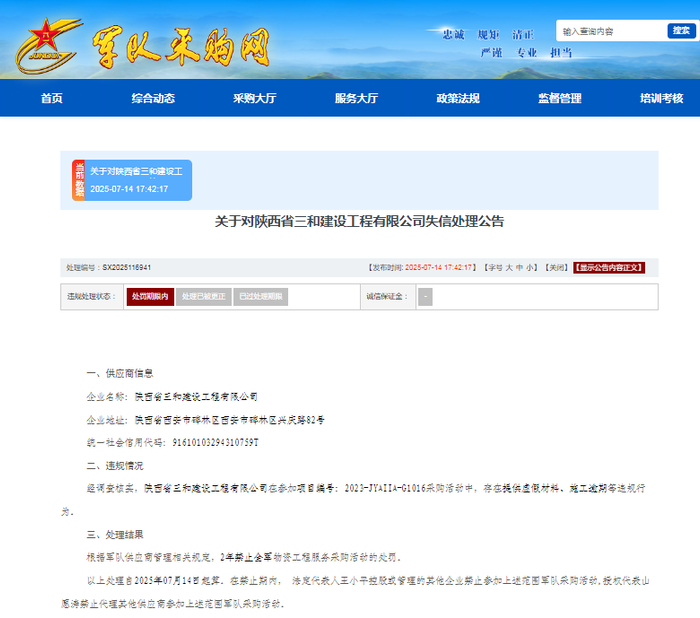Click the red 显示公告内容正文 button

[x=609, y=267]
